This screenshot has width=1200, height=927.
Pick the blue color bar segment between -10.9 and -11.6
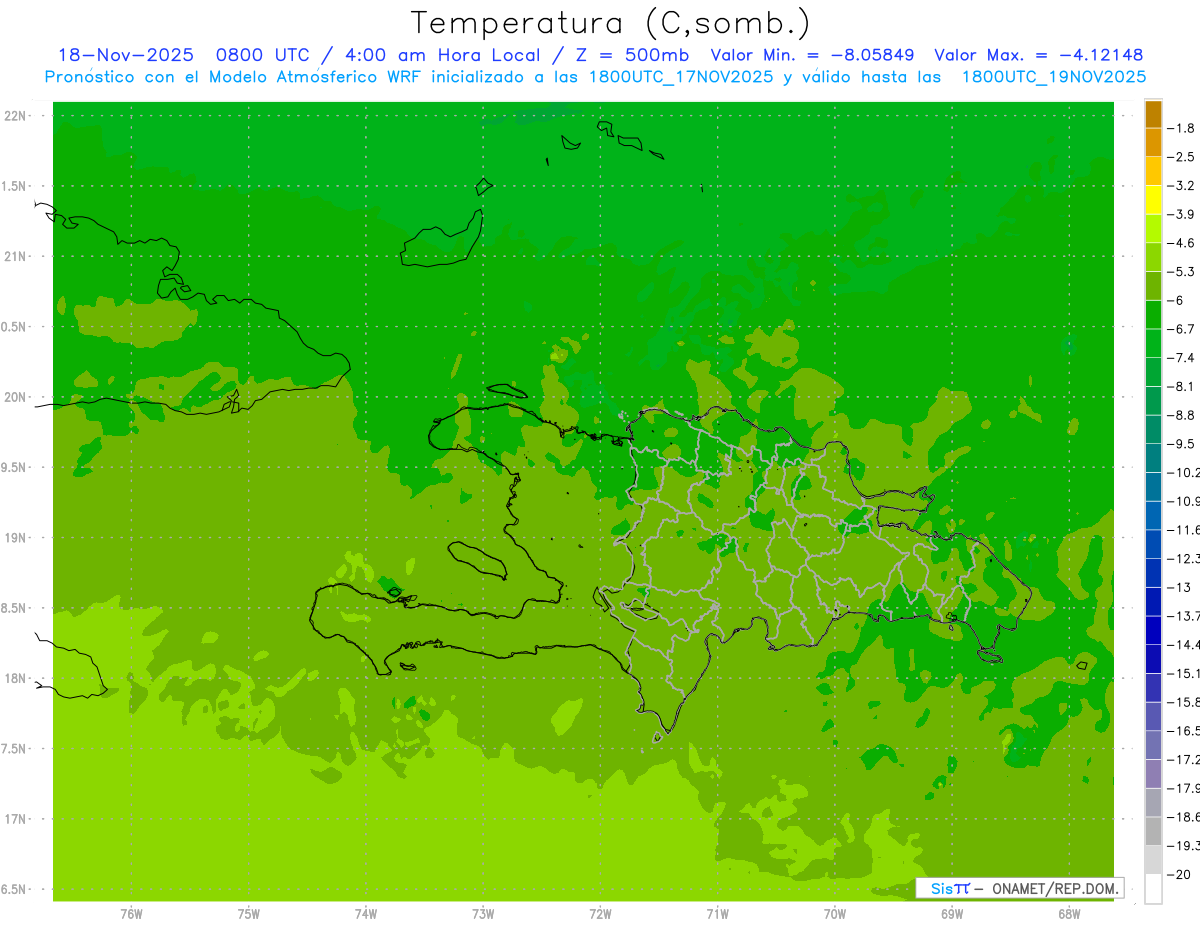point(1153,515)
